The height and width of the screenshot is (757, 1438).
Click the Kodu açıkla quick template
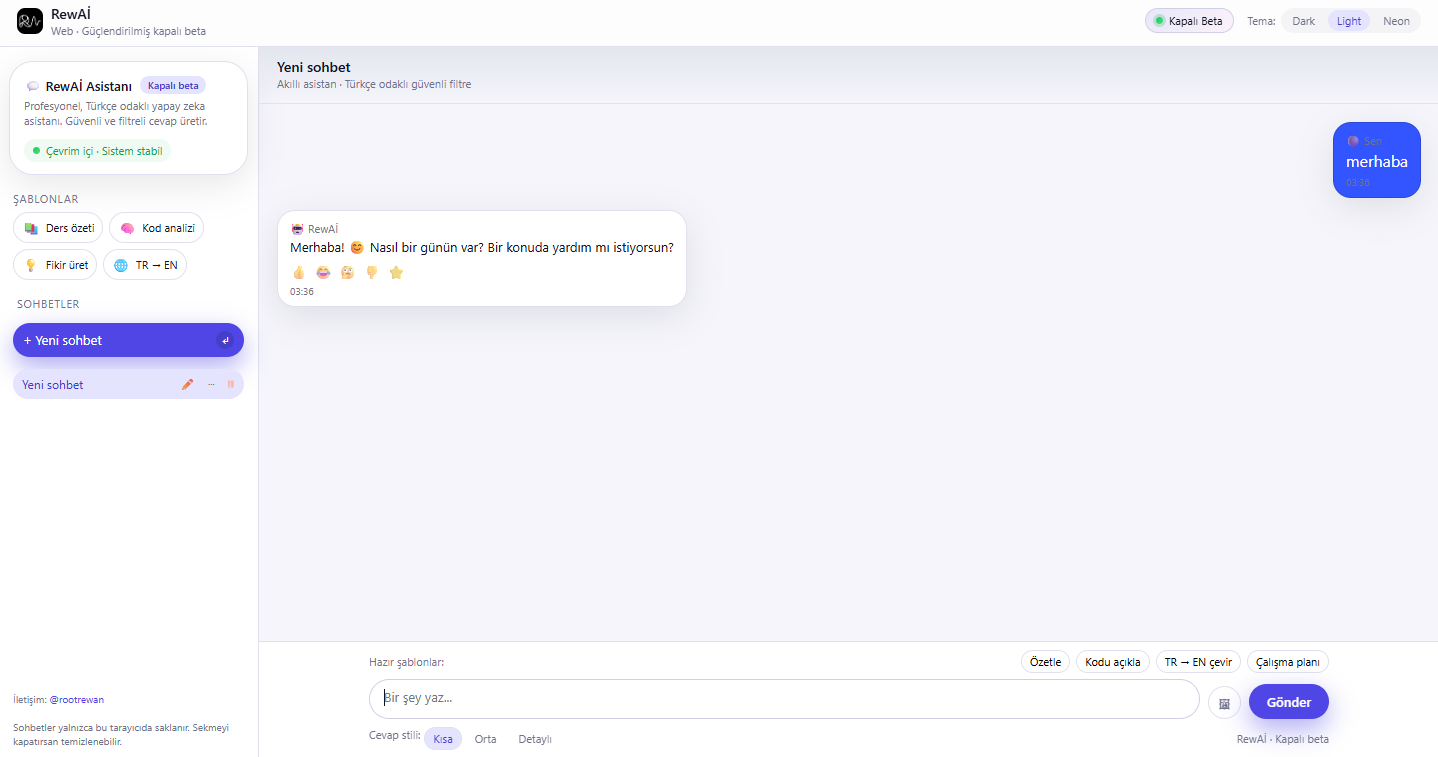1113,662
